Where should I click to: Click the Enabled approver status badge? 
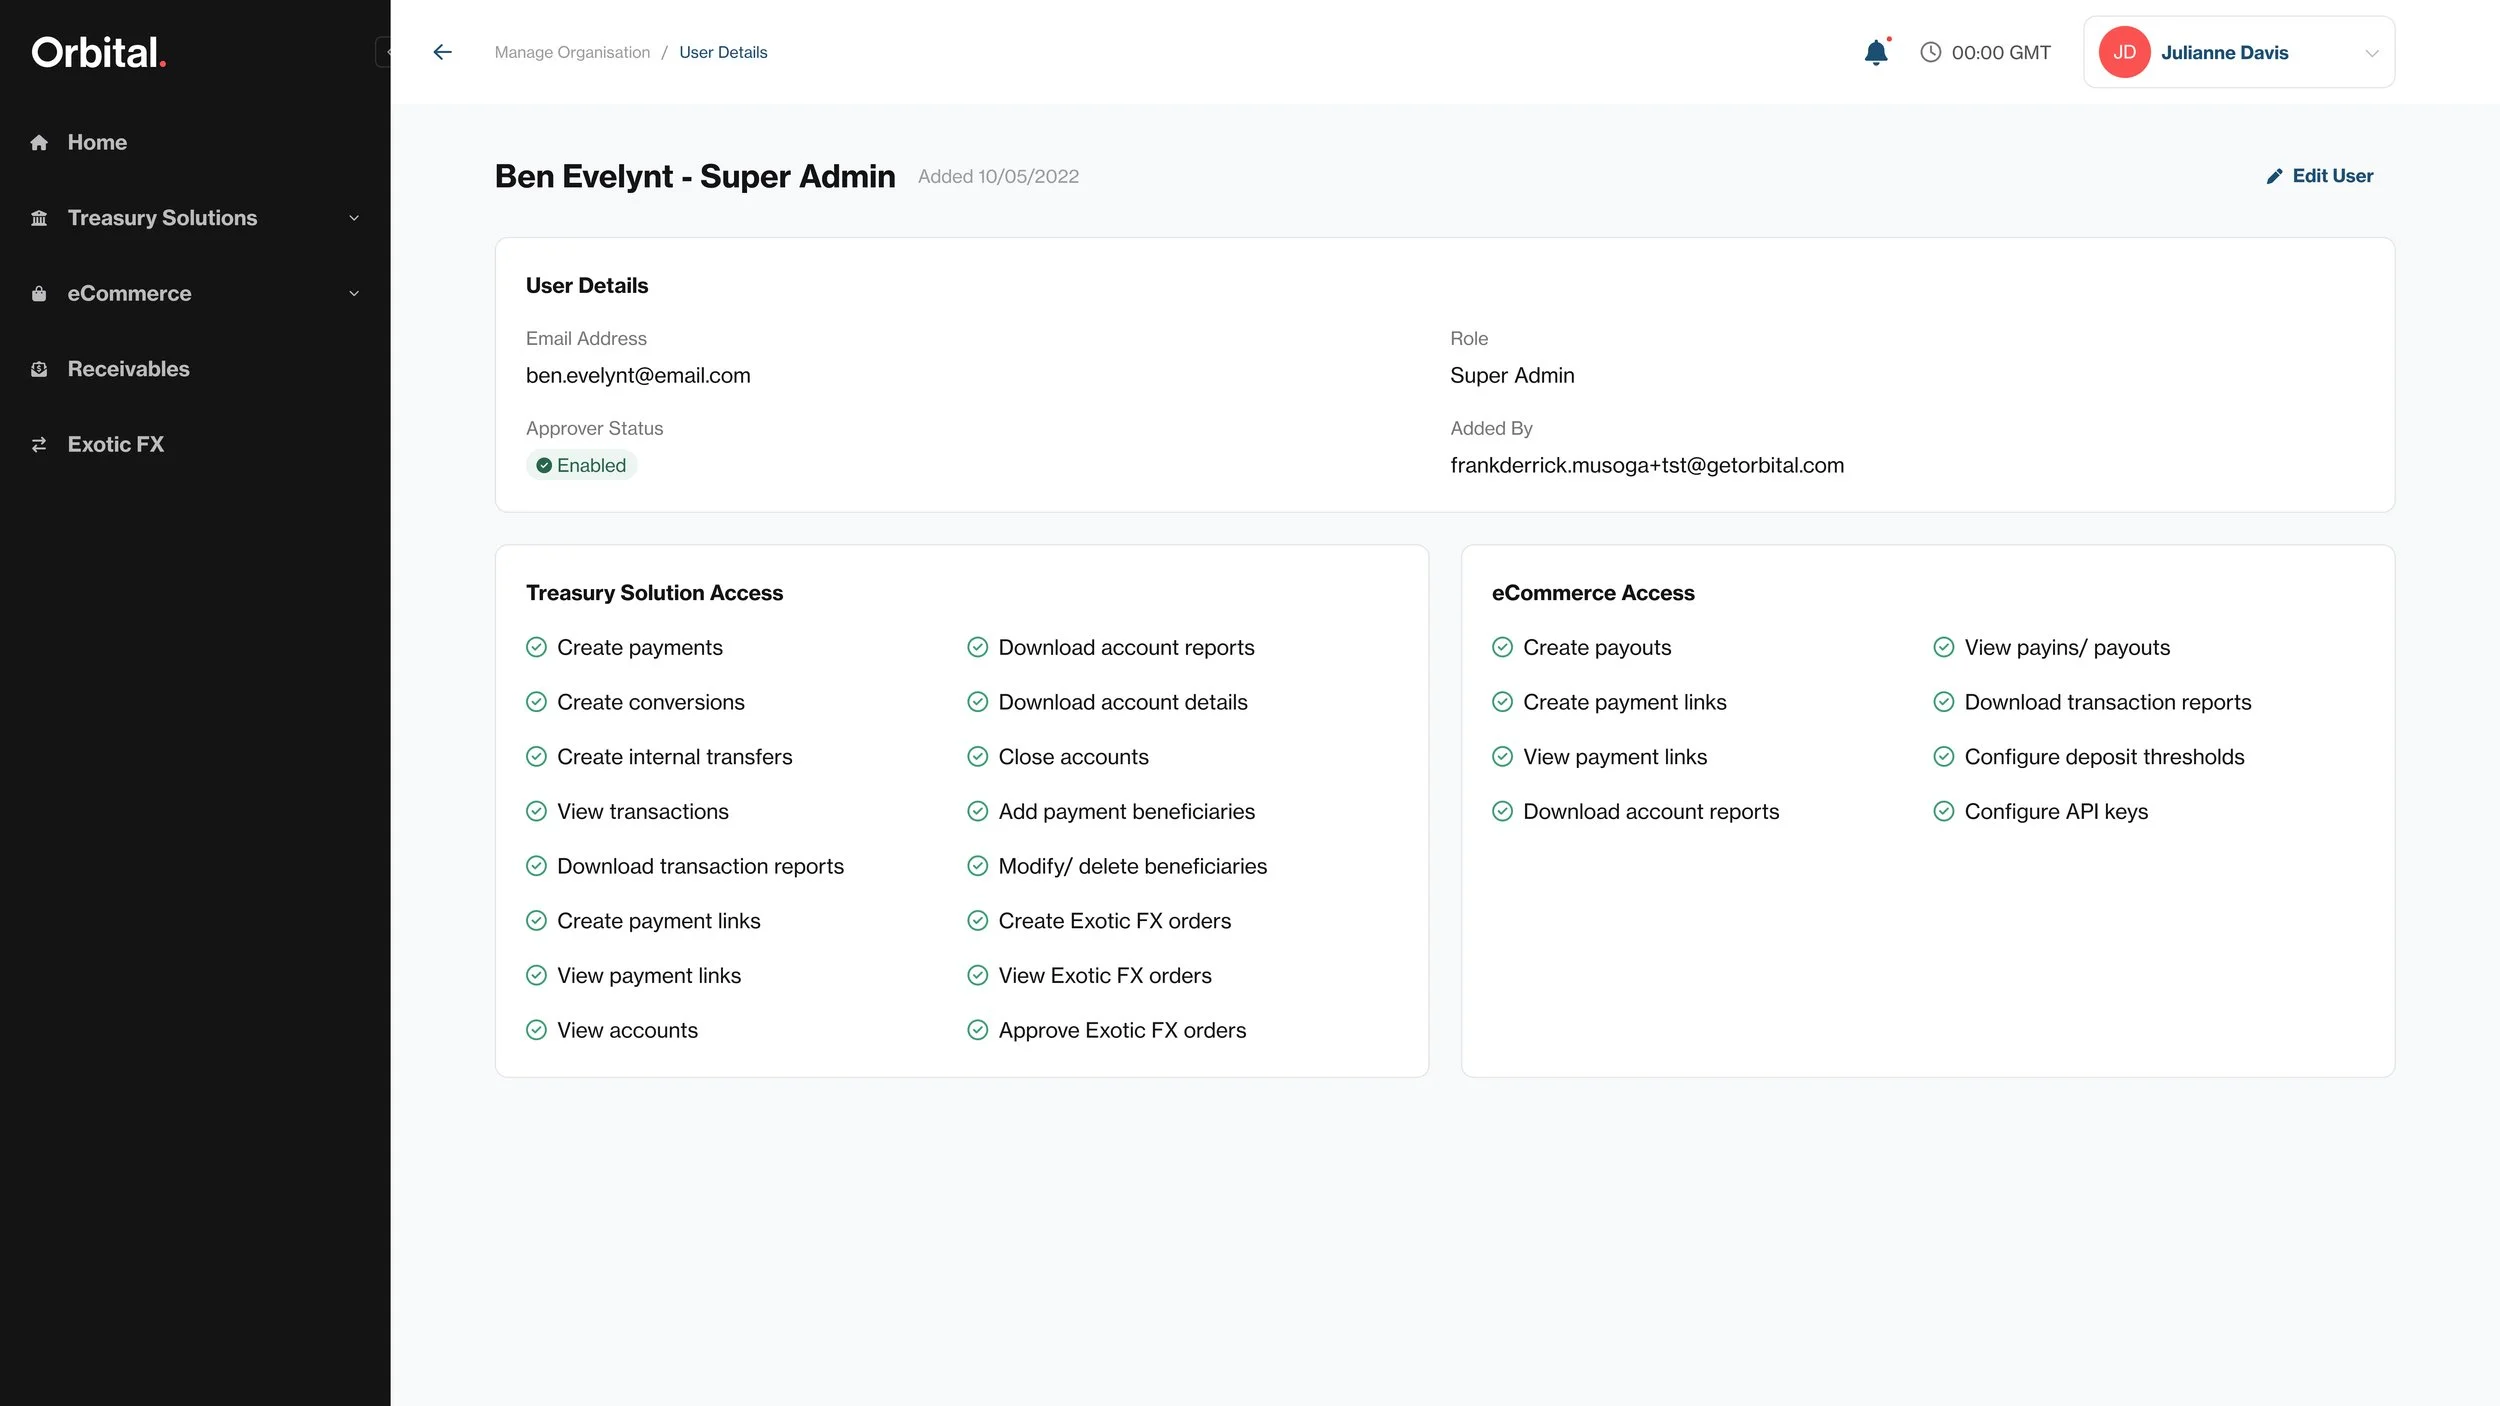(x=581, y=466)
